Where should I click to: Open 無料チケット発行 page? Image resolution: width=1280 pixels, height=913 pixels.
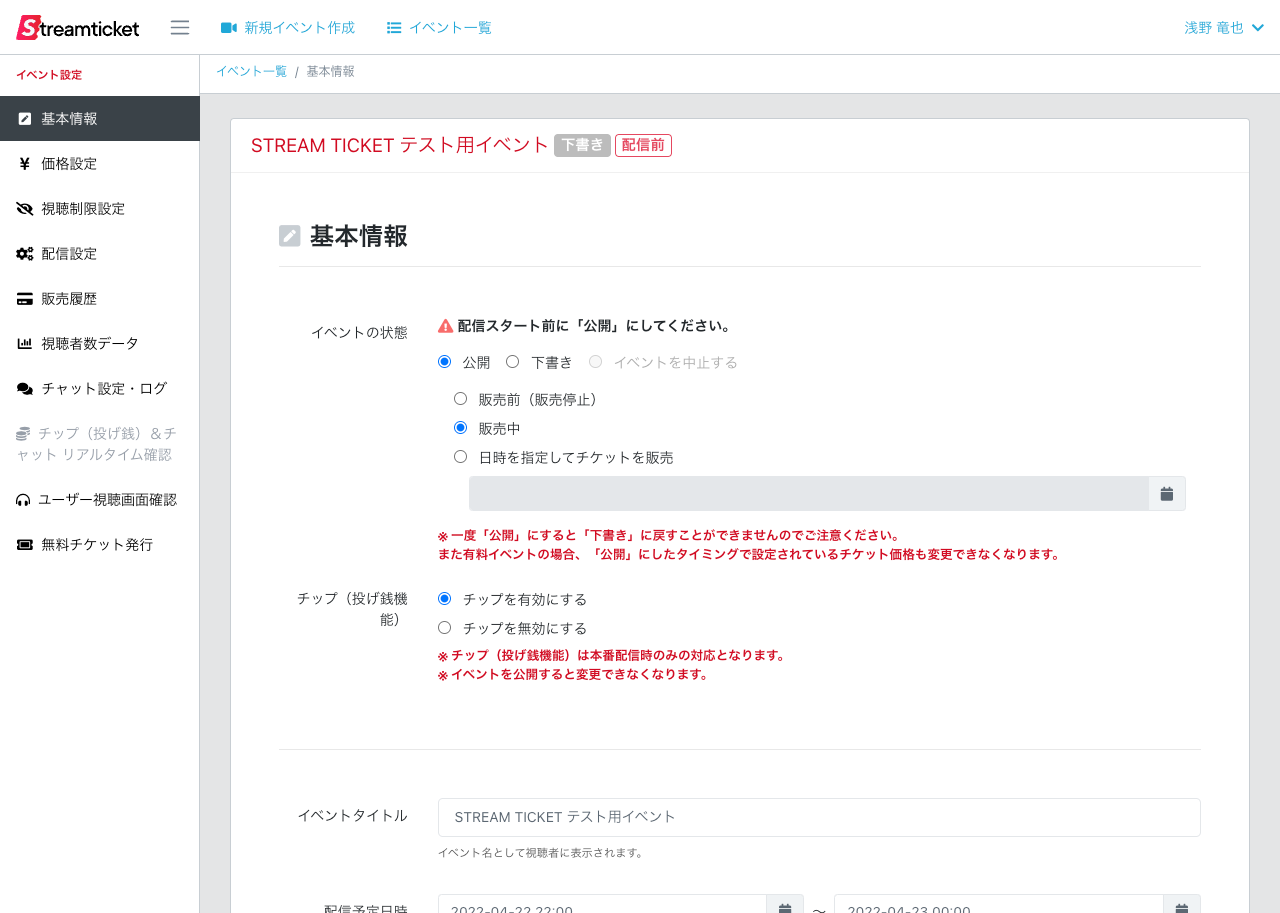coord(100,545)
